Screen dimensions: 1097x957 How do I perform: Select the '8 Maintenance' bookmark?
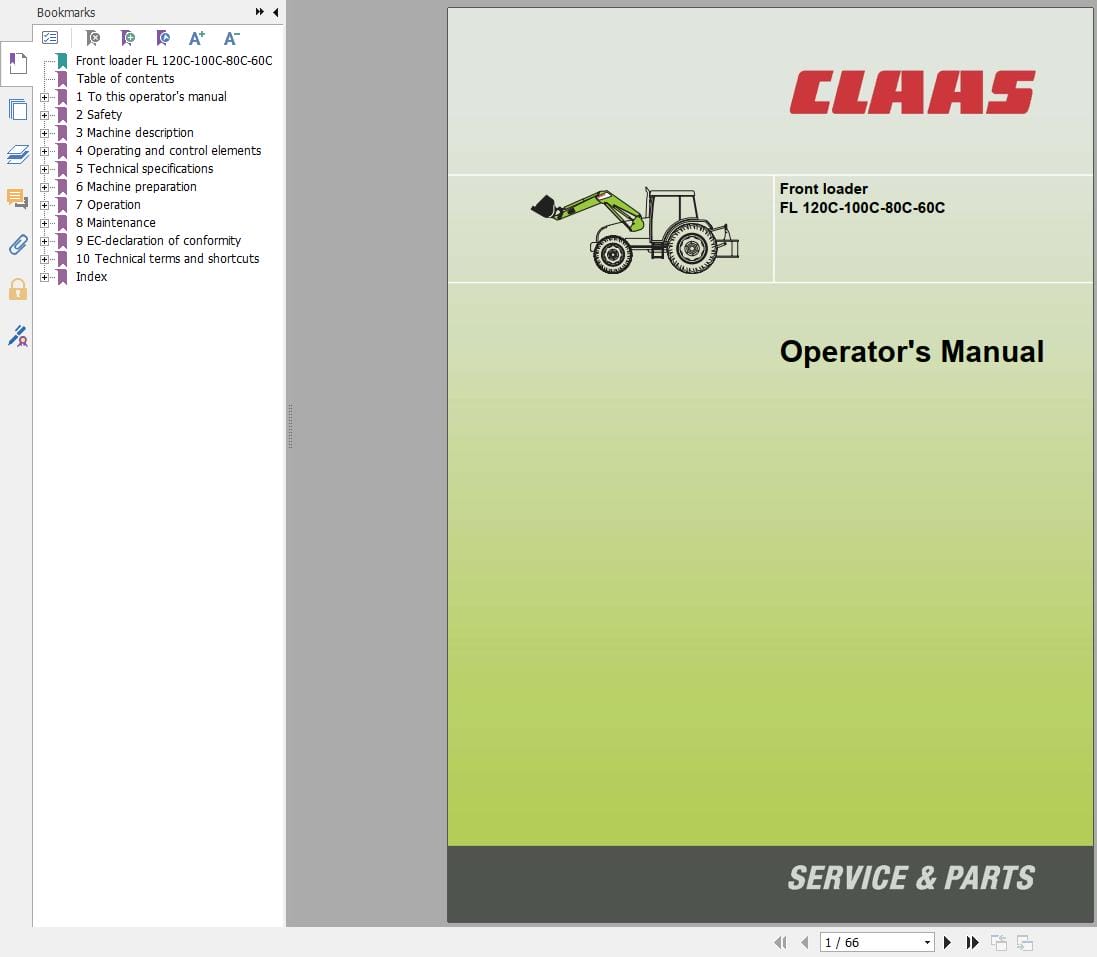115,222
